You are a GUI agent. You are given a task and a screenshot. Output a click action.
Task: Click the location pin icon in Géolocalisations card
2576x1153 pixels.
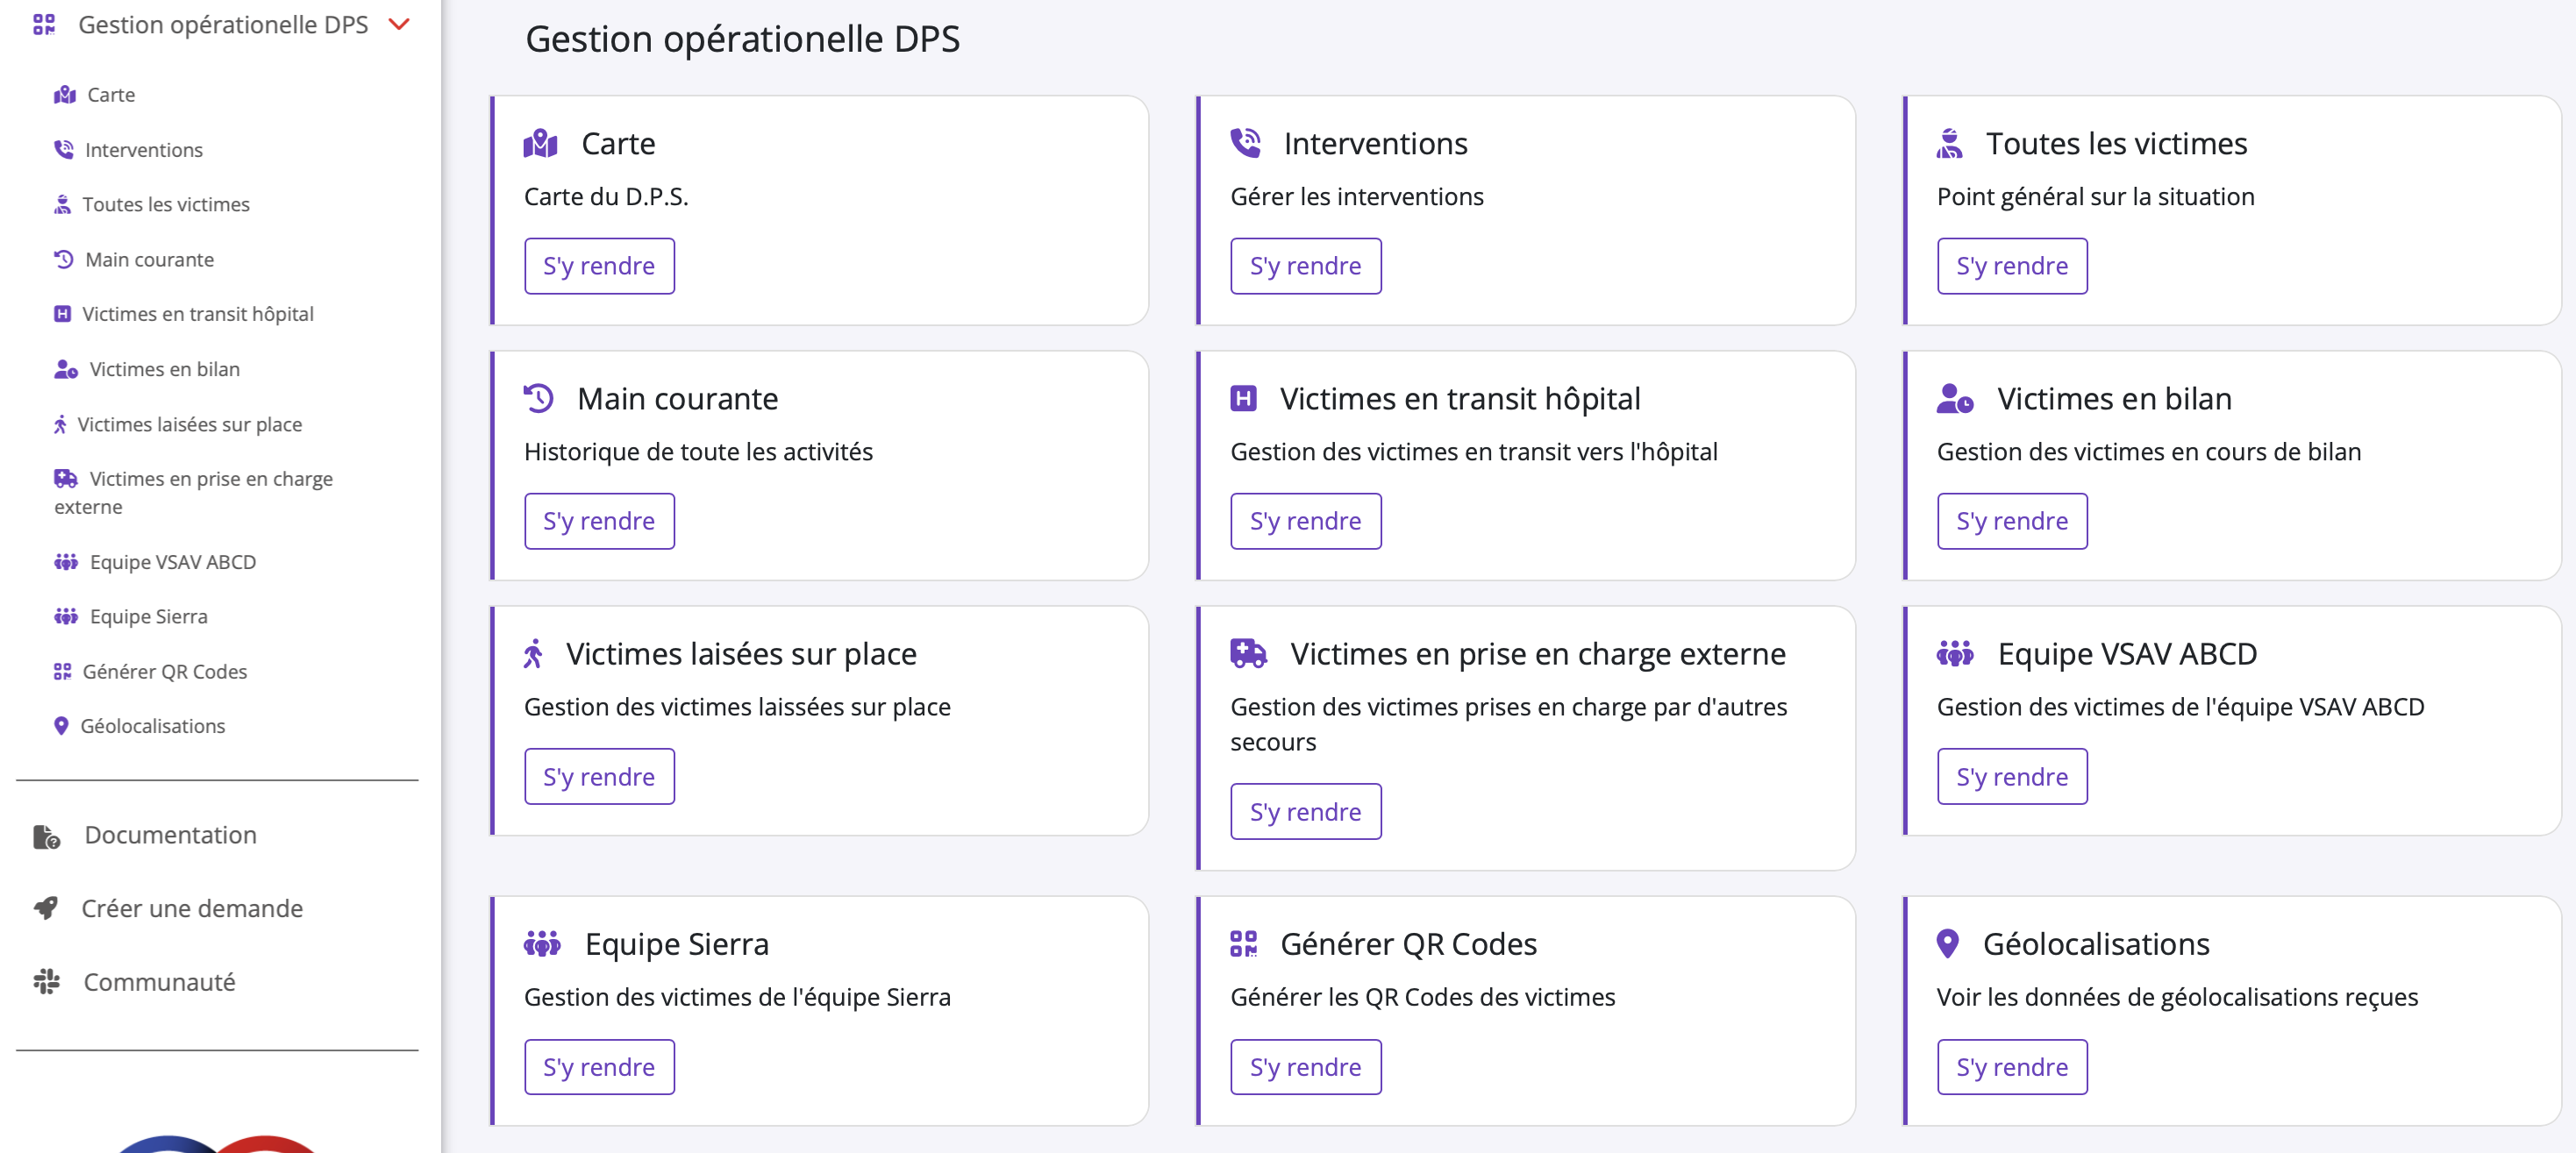(x=1947, y=943)
